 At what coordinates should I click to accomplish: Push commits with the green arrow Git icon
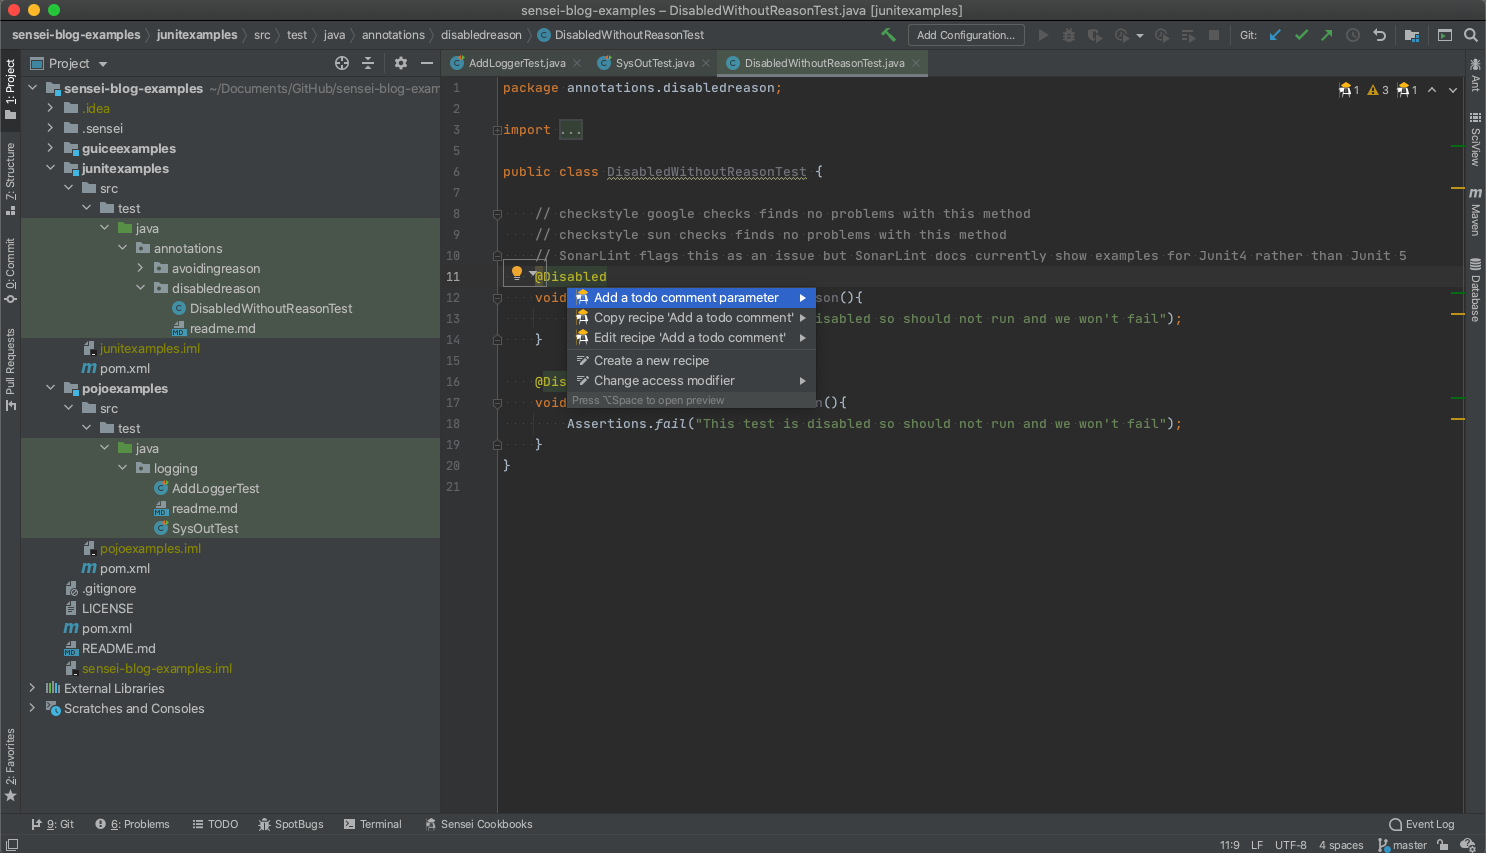1327,34
